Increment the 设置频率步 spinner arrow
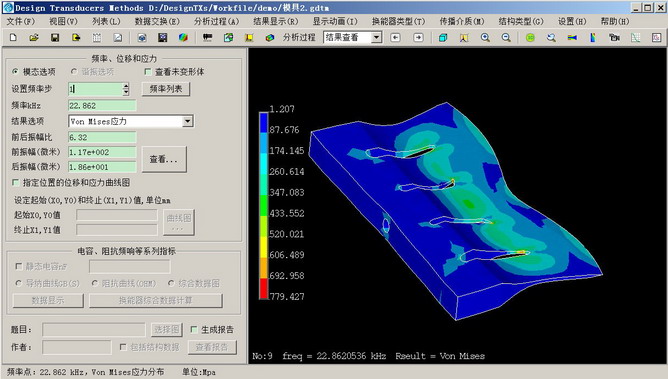This screenshot has height=379, width=668. point(126,86)
